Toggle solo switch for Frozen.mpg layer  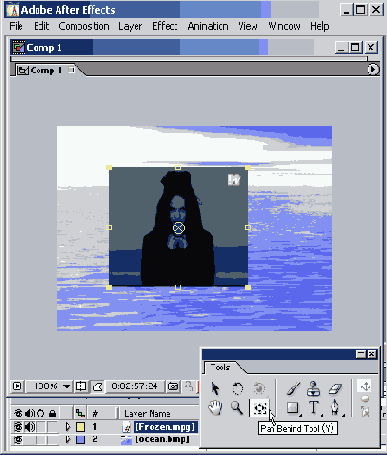pos(41,427)
